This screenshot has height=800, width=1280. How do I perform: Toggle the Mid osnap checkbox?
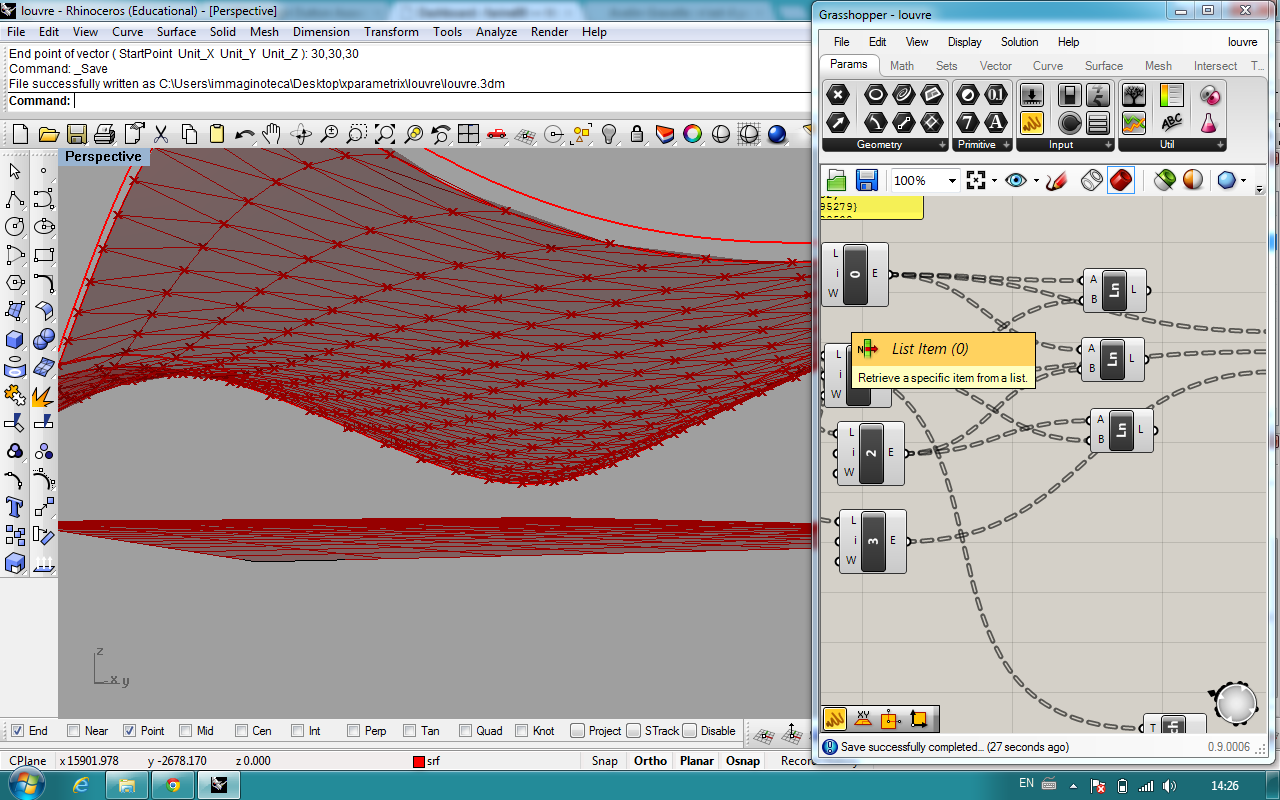(185, 731)
